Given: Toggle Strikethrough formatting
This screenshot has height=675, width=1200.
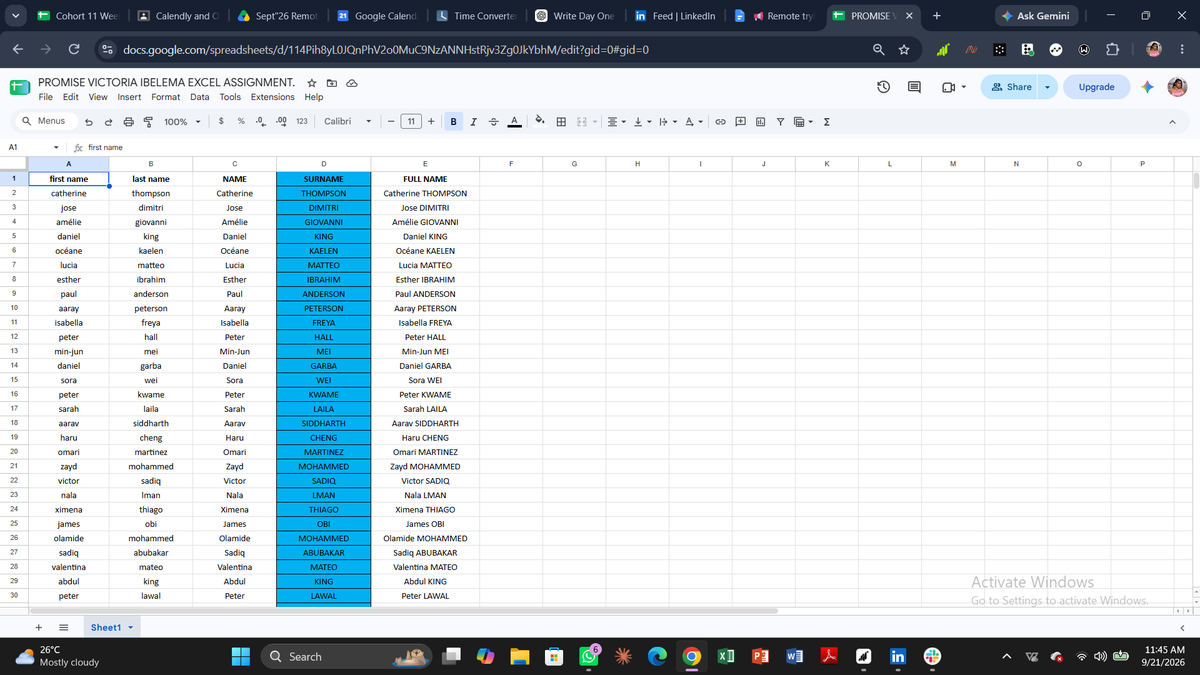Looking at the screenshot, I should (x=492, y=121).
